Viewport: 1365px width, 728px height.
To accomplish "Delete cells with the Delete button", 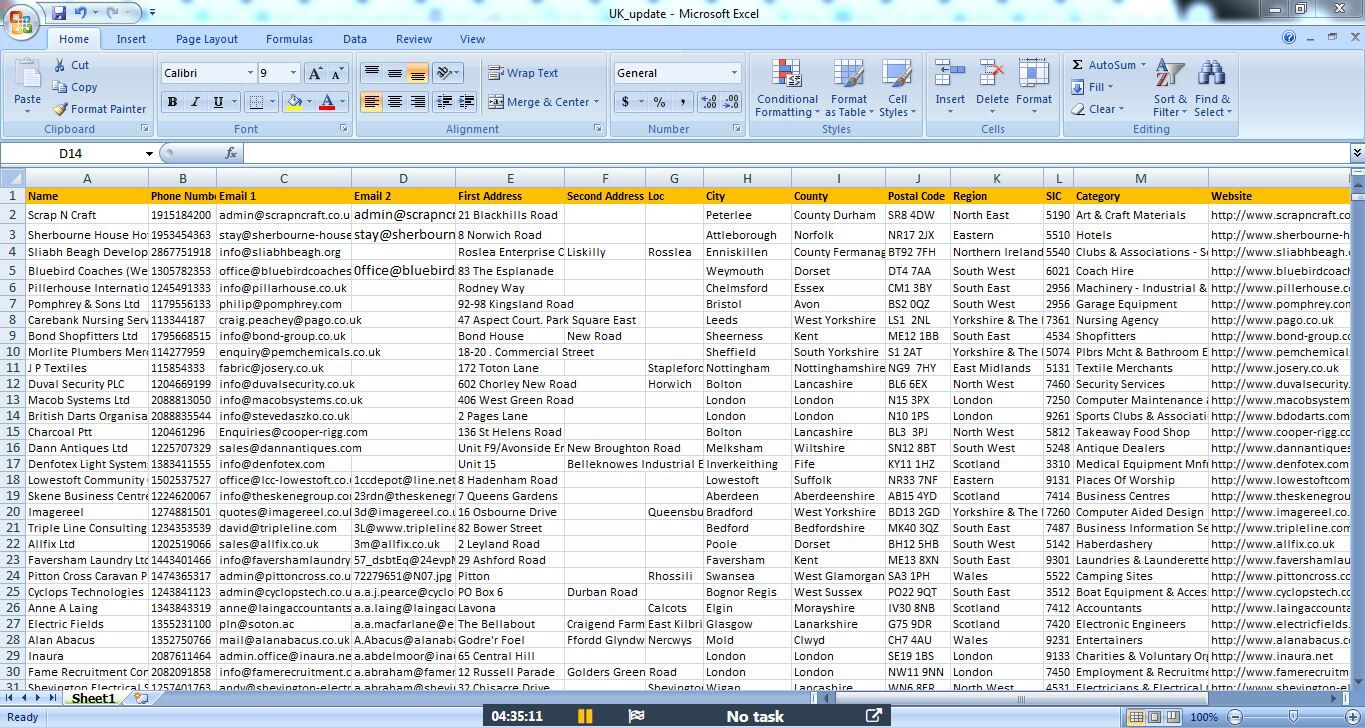I will tap(992, 88).
